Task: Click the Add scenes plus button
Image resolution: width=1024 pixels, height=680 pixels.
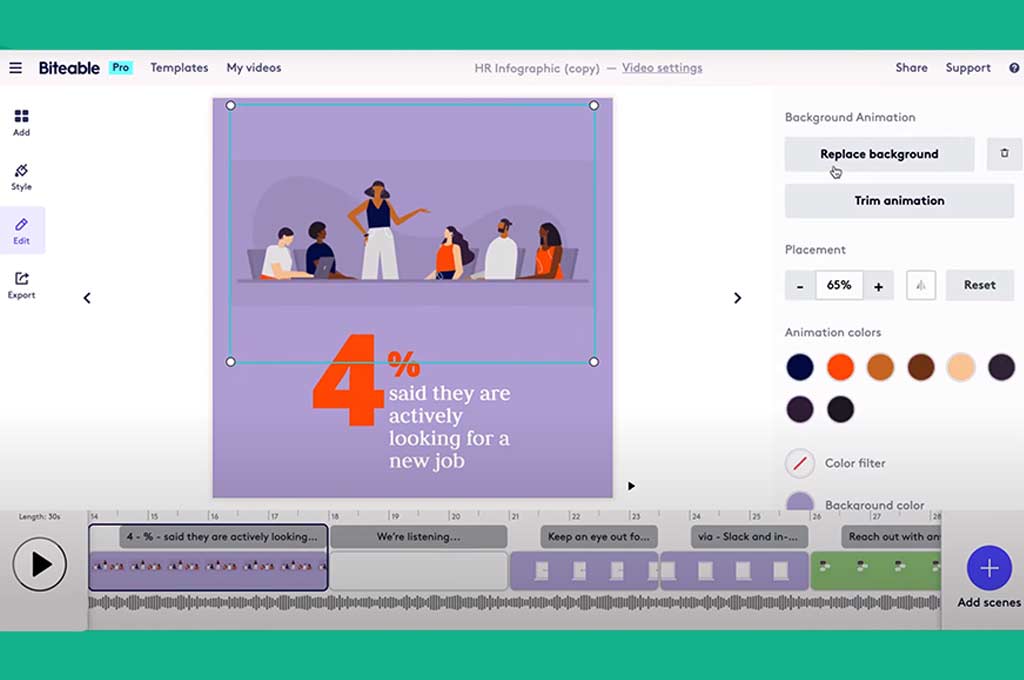Action: [x=989, y=568]
